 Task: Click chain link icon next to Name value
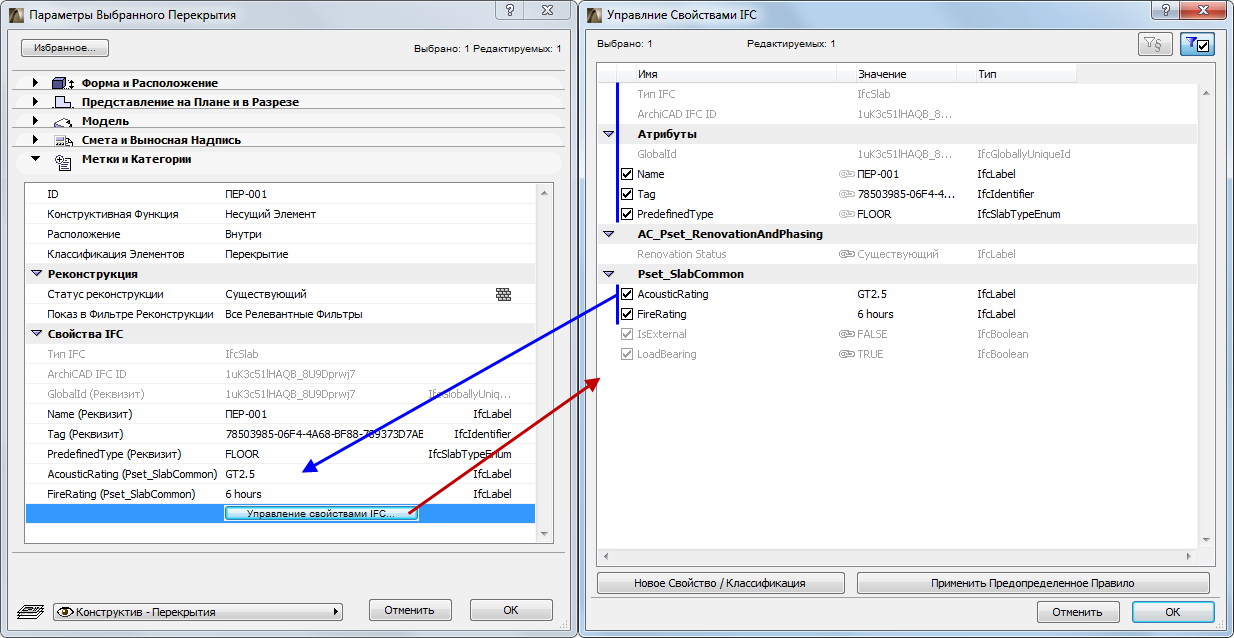coord(847,174)
